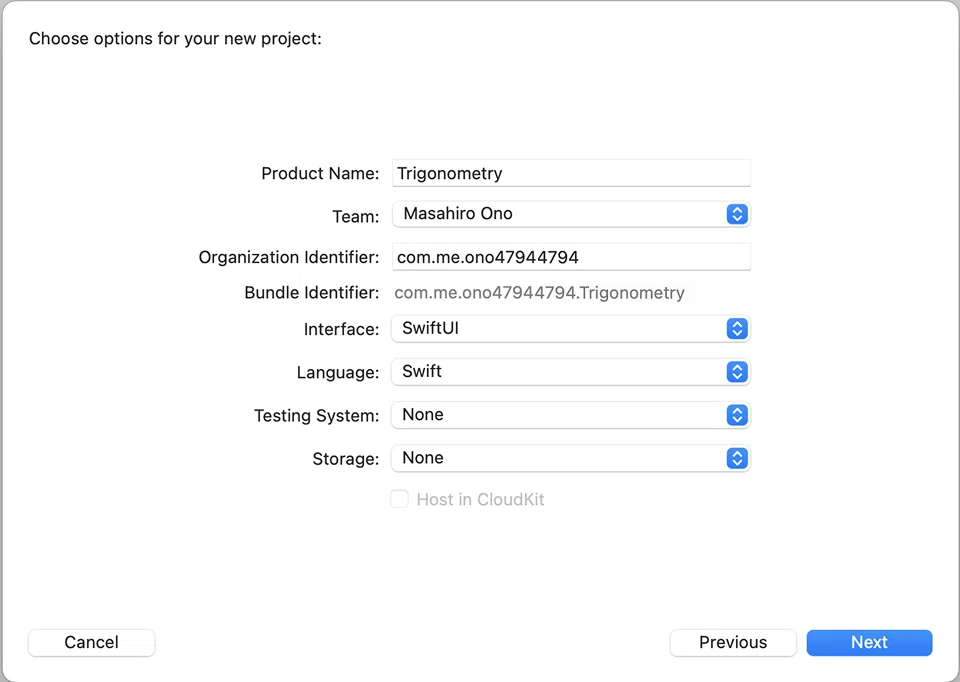960x682 pixels.
Task: Toggle the Host in CloudKit checkbox
Action: pos(400,500)
